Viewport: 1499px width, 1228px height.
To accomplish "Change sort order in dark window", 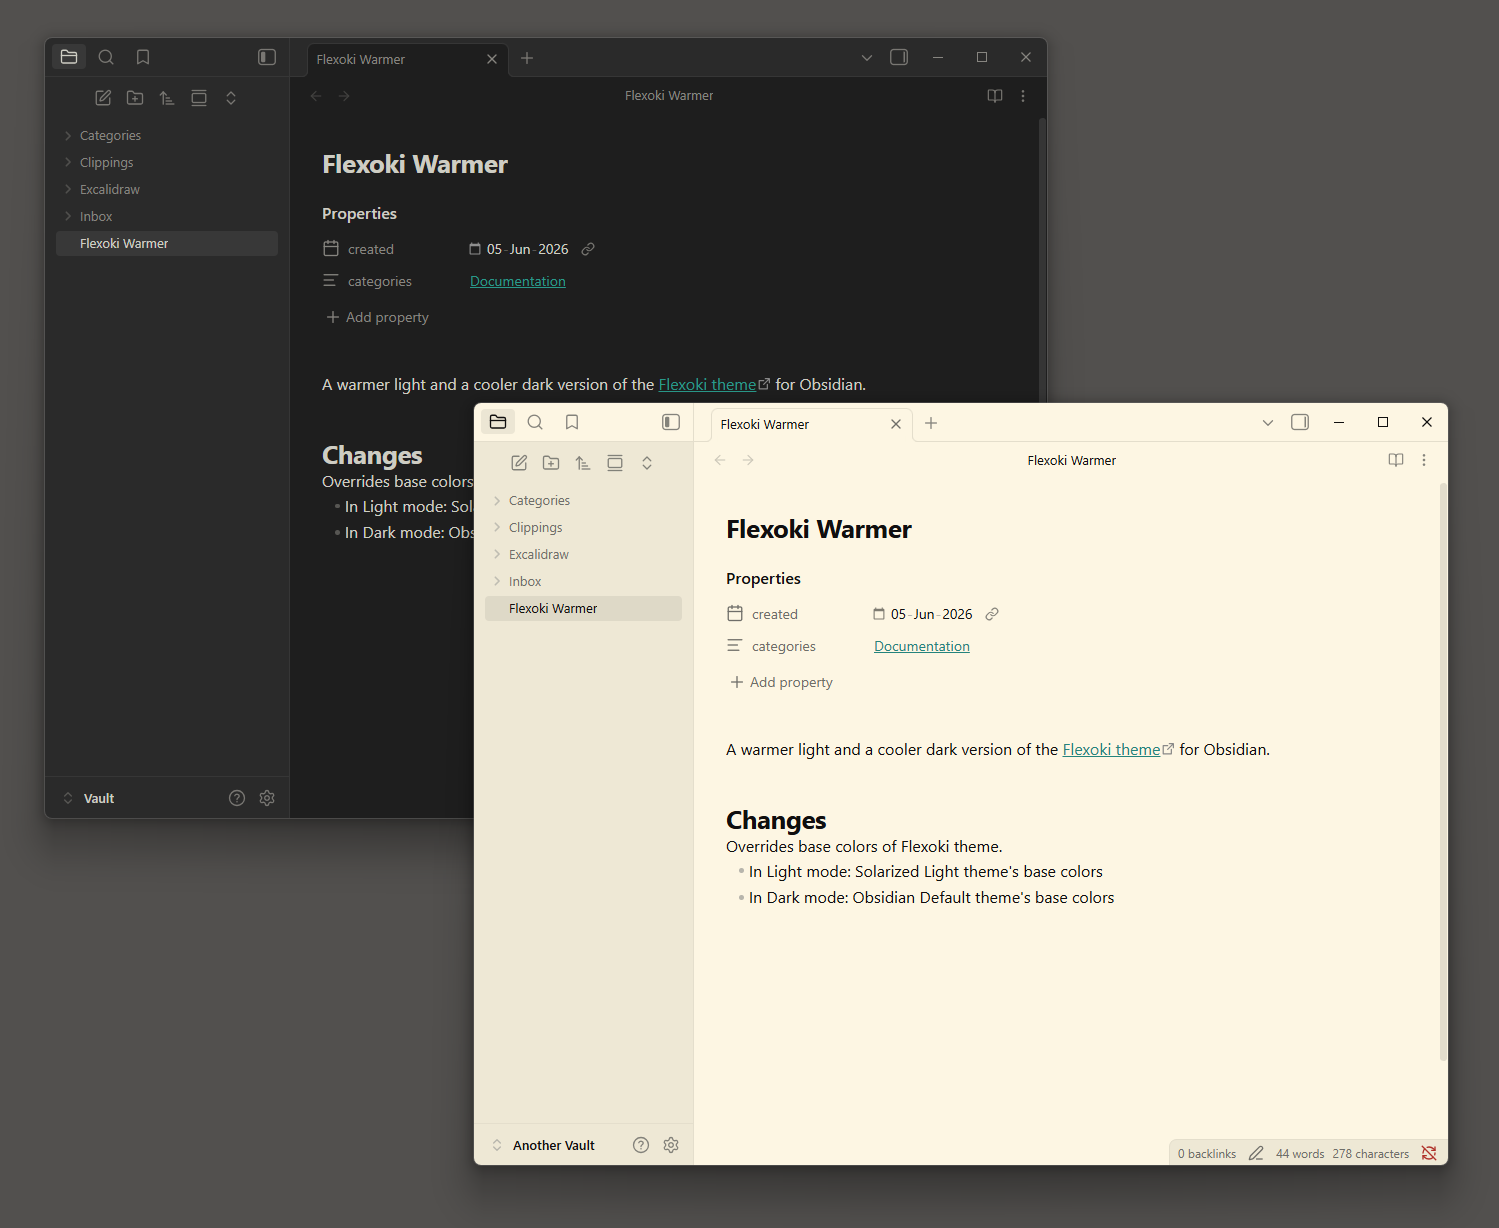I will [x=167, y=98].
